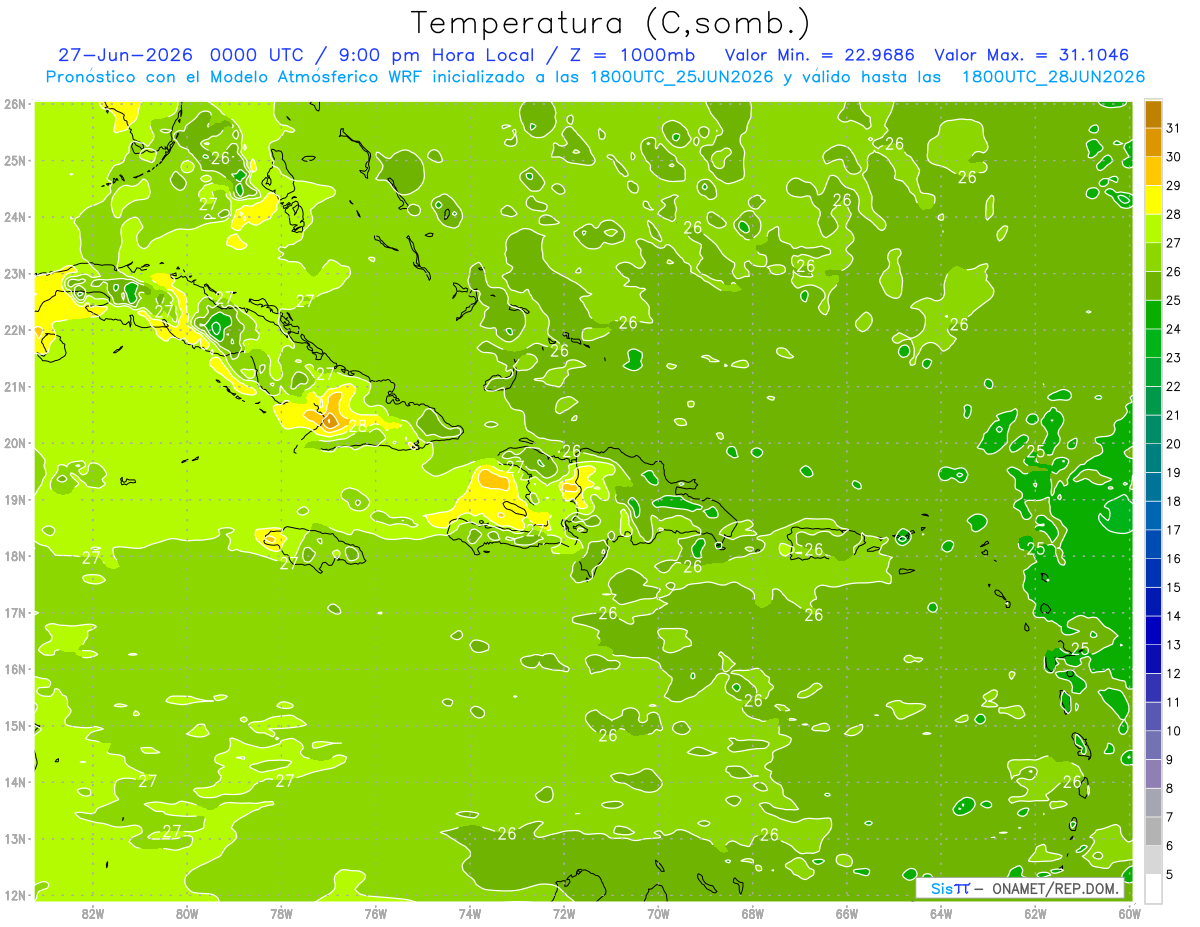Pick the dark blue swatch between 13 and 14
The width and height of the screenshot is (1200, 927).
point(1153,631)
